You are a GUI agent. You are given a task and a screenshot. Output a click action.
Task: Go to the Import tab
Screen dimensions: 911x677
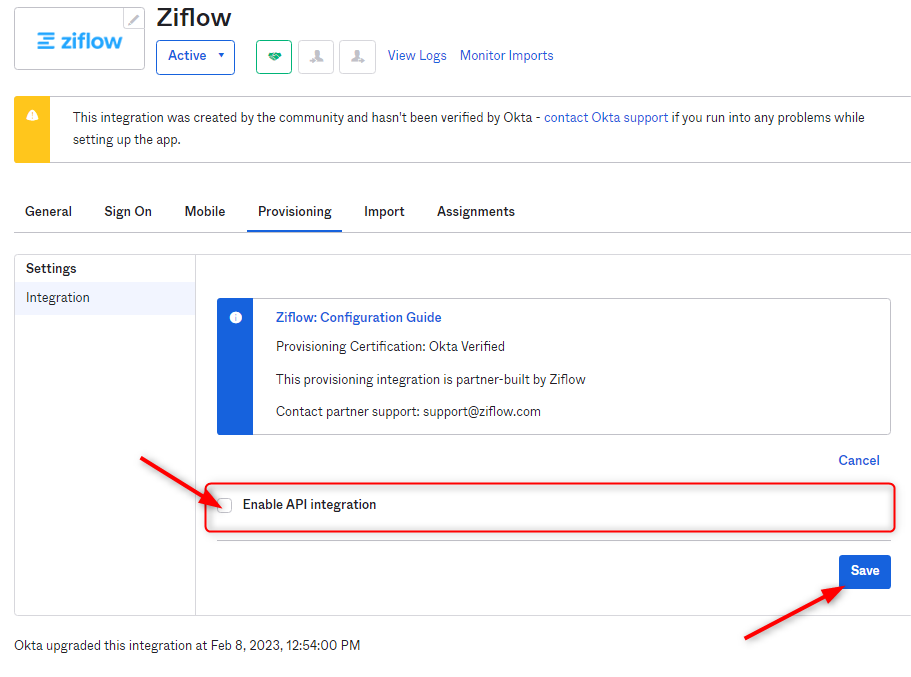coord(384,212)
